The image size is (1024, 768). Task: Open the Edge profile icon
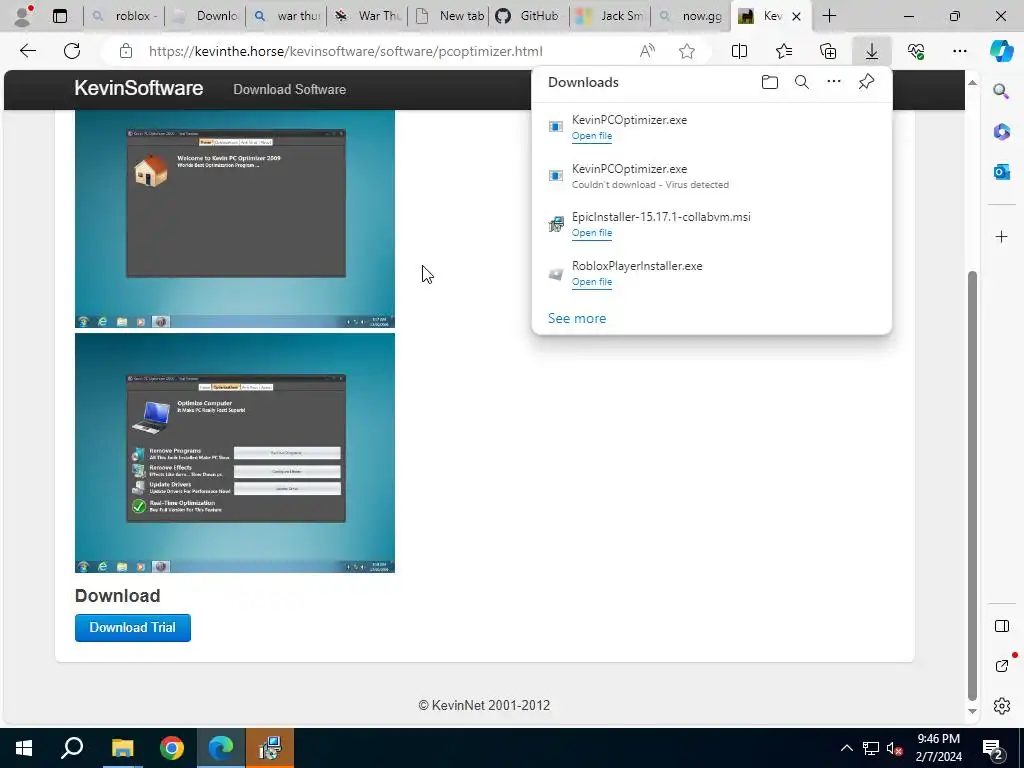23,16
